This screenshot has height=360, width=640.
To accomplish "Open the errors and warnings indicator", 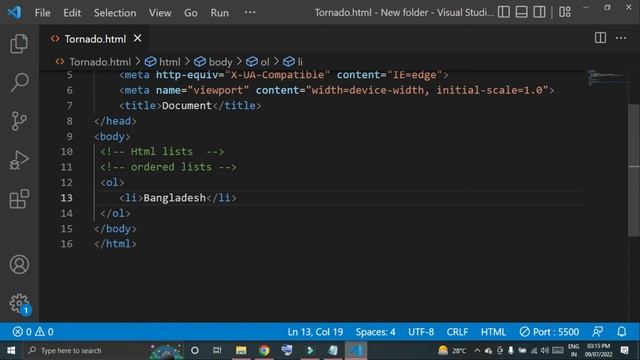I will (x=33, y=332).
